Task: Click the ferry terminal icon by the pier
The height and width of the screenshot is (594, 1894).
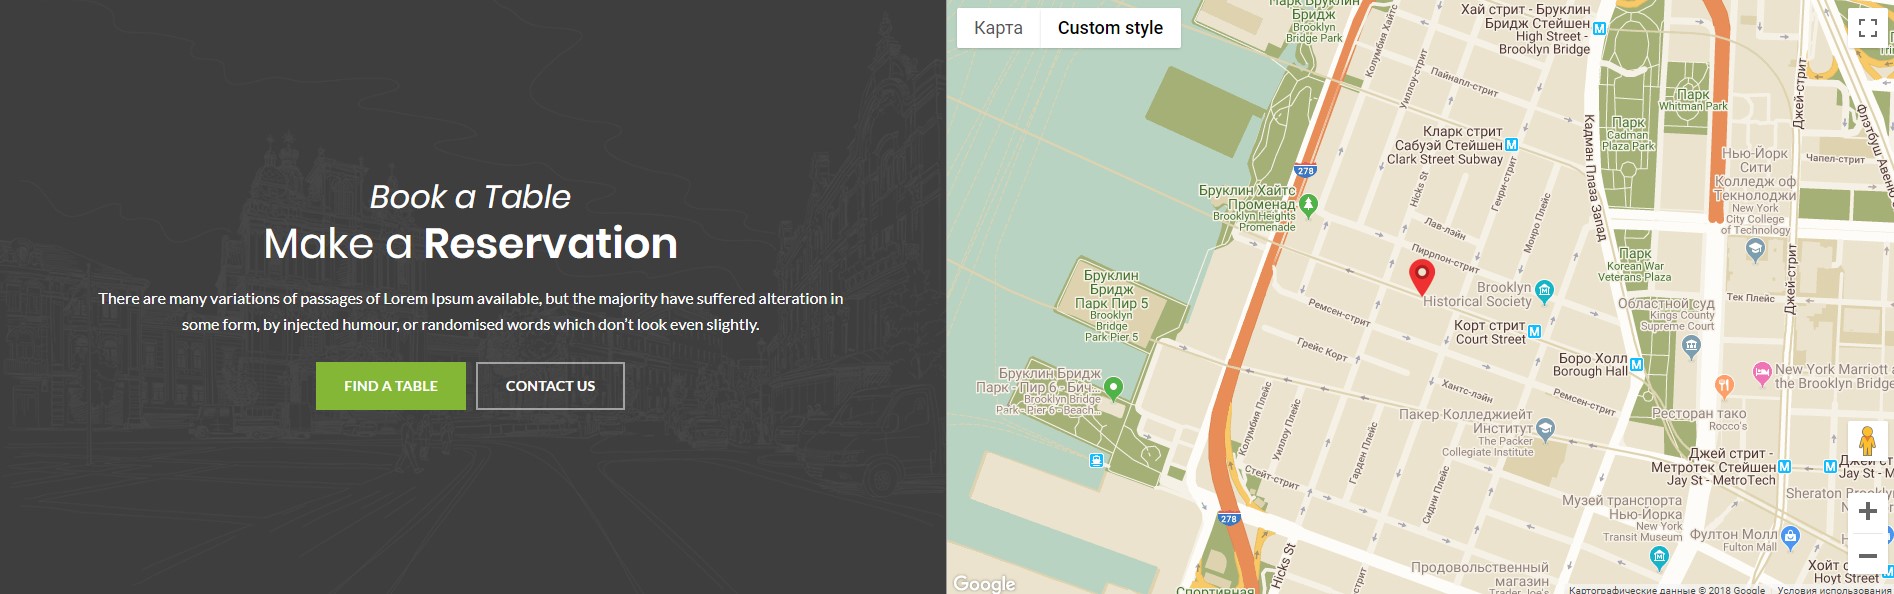Action: click(x=1097, y=461)
